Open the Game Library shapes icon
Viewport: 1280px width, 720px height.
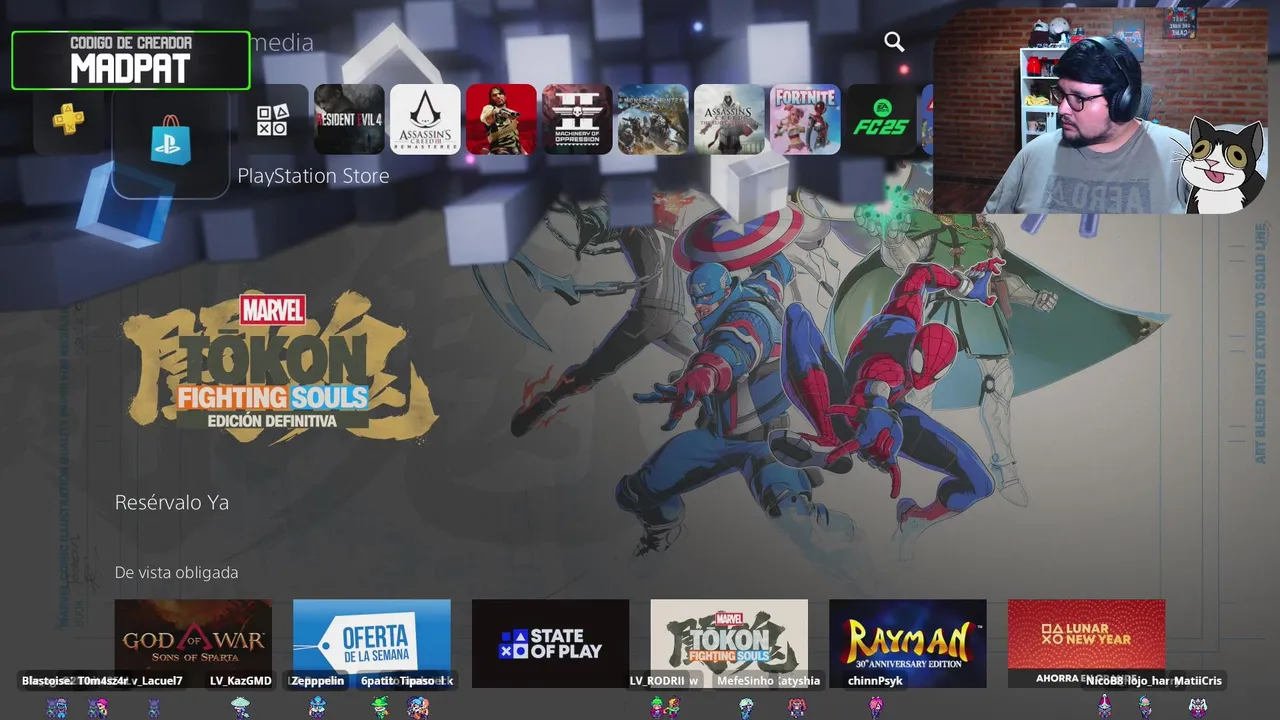click(x=272, y=120)
